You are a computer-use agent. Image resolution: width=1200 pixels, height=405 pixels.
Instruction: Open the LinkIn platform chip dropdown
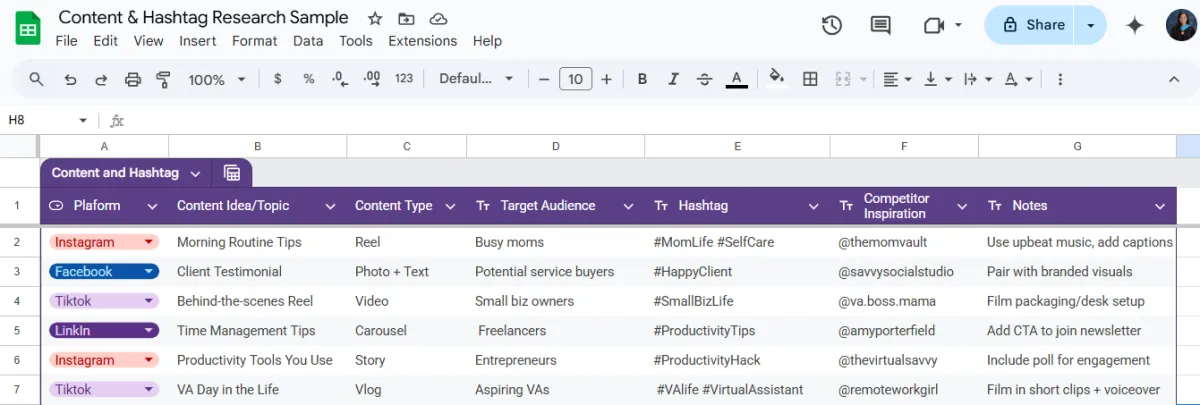click(149, 331)
